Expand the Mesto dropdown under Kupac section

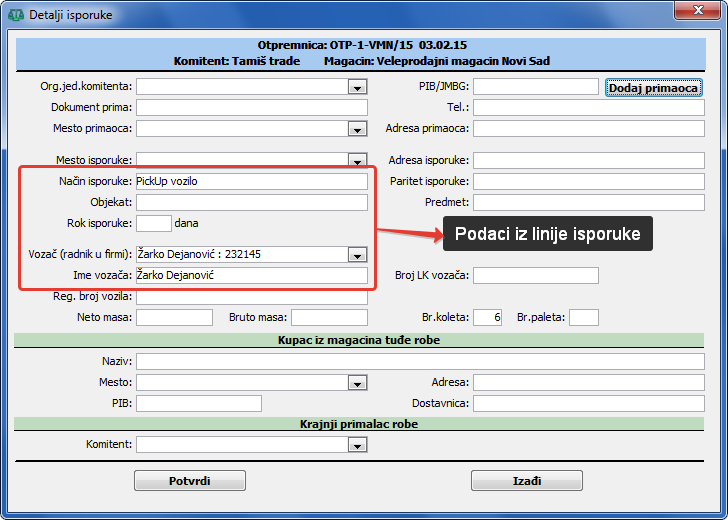coord(357,383)
